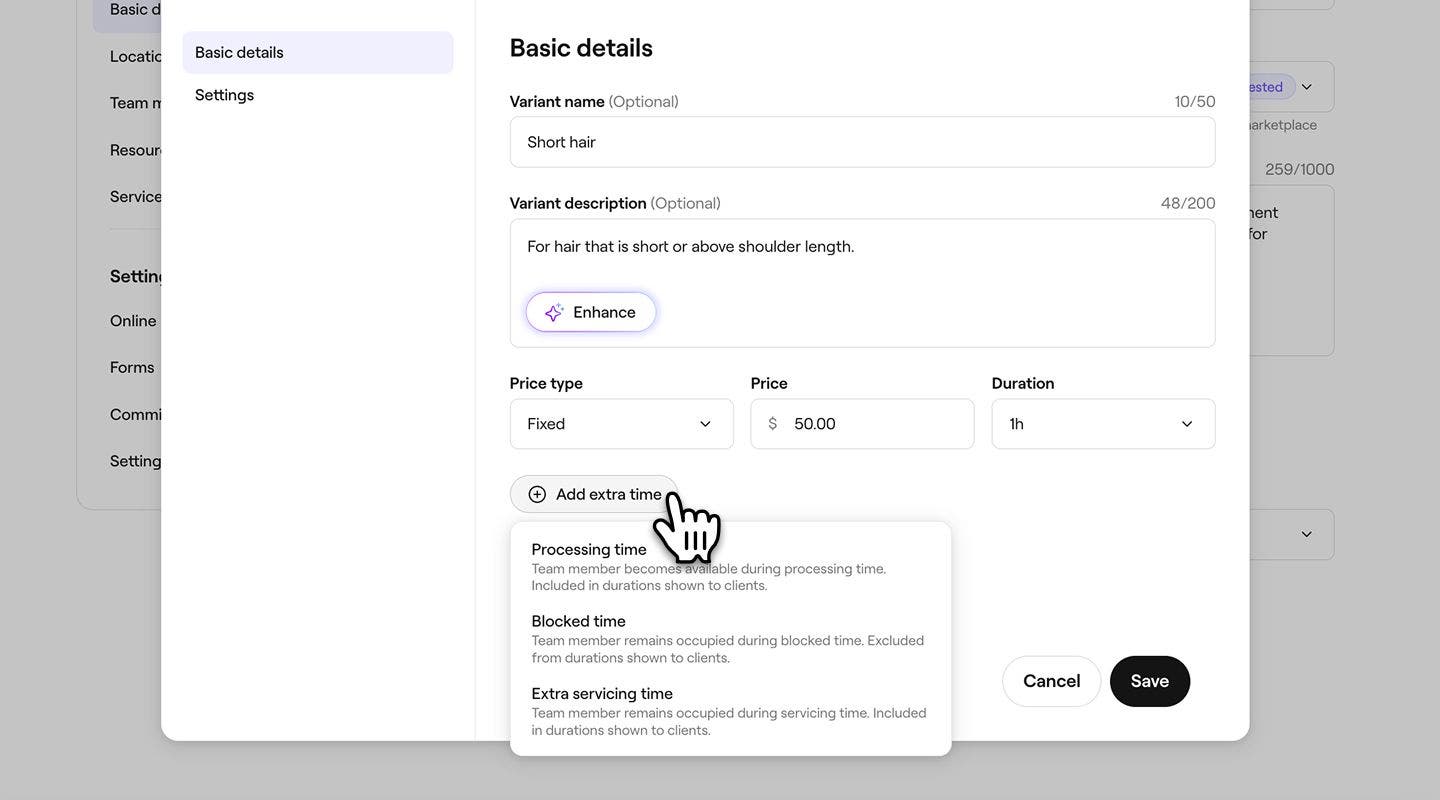Screen dimensions: 1440x800
Task: Focus the Variant description text area
Action: [862, 258]
